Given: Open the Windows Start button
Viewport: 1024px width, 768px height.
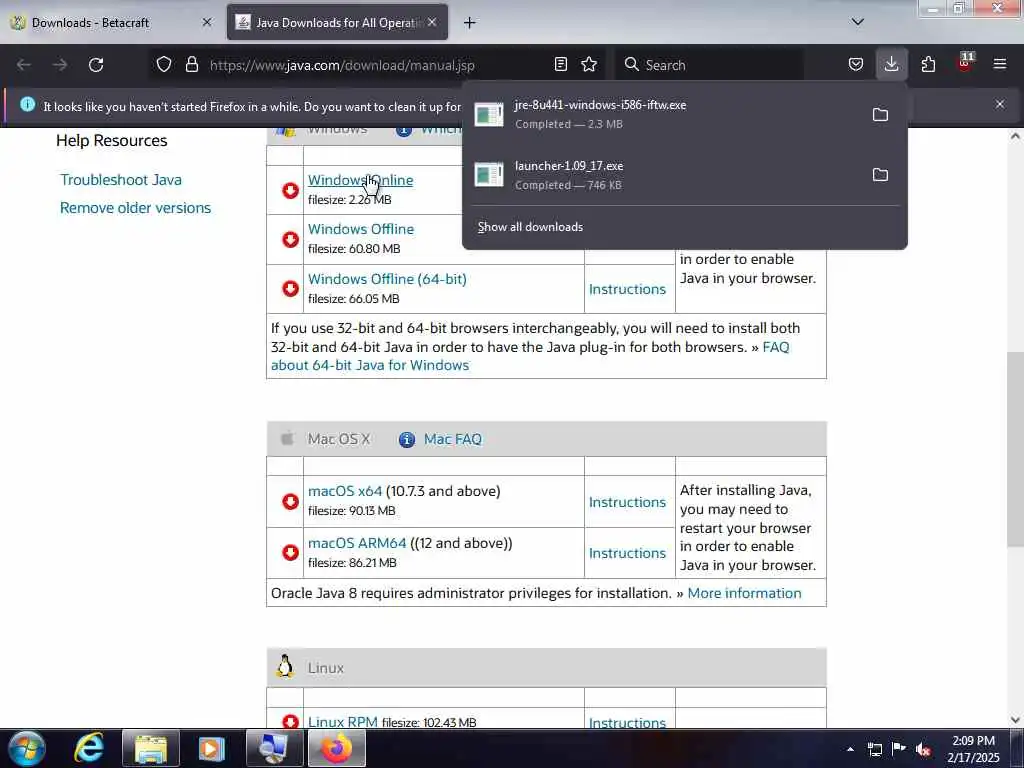Looking at the screenshot, I should pos(26,748).
